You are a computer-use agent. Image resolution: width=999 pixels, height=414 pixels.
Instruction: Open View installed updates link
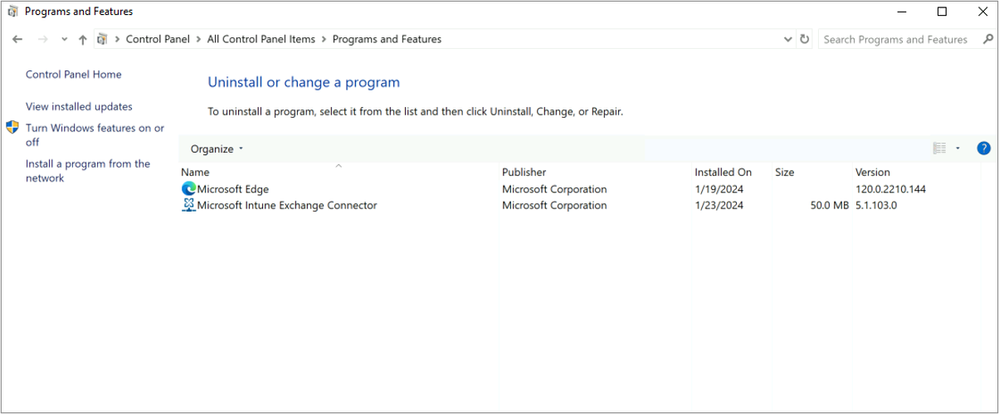coord(79,106)
